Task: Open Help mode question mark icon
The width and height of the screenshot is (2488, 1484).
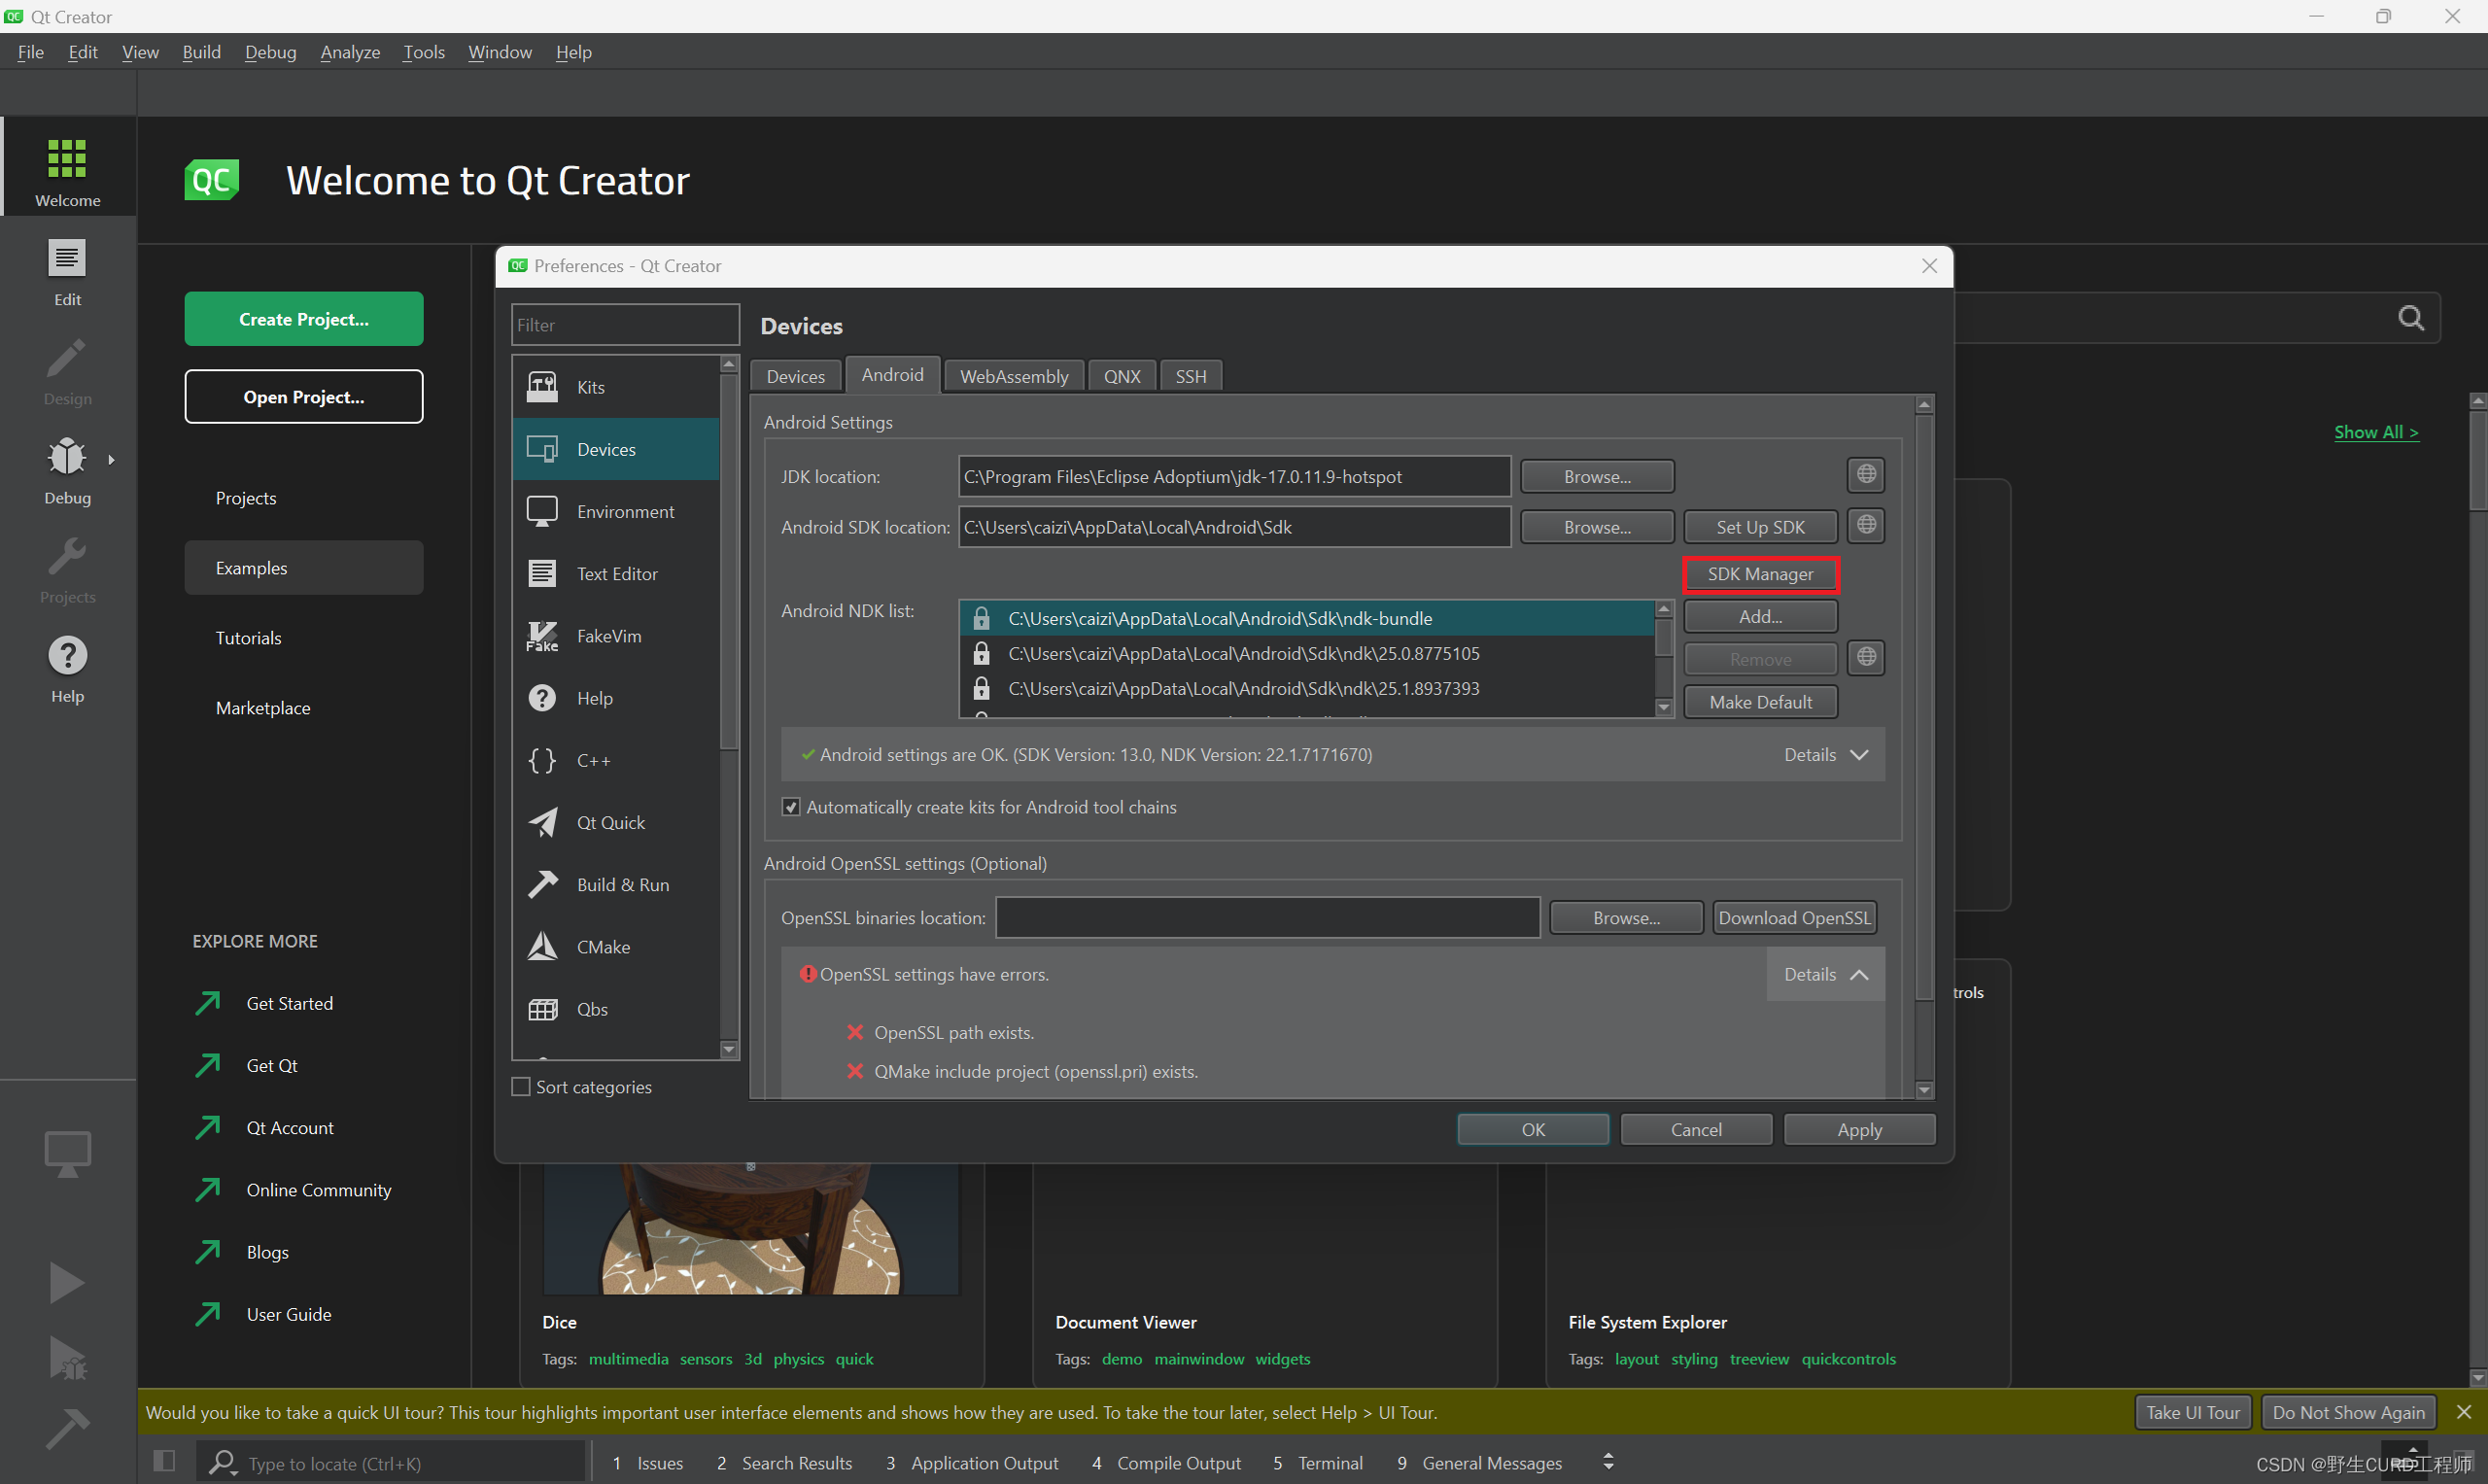Action: 68,655
